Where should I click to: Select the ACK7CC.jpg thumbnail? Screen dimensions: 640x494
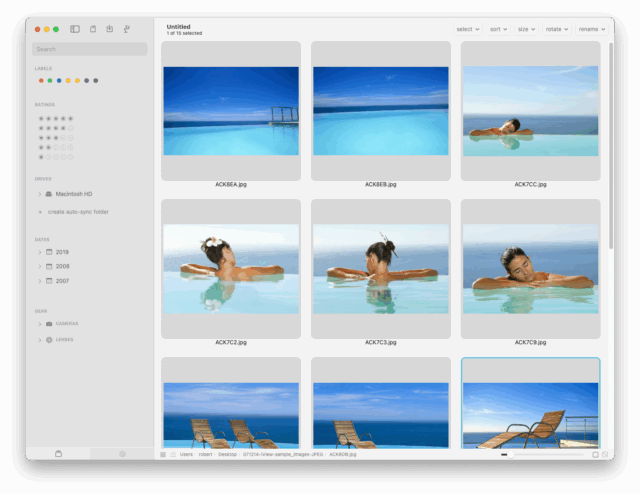pos(530,111)
